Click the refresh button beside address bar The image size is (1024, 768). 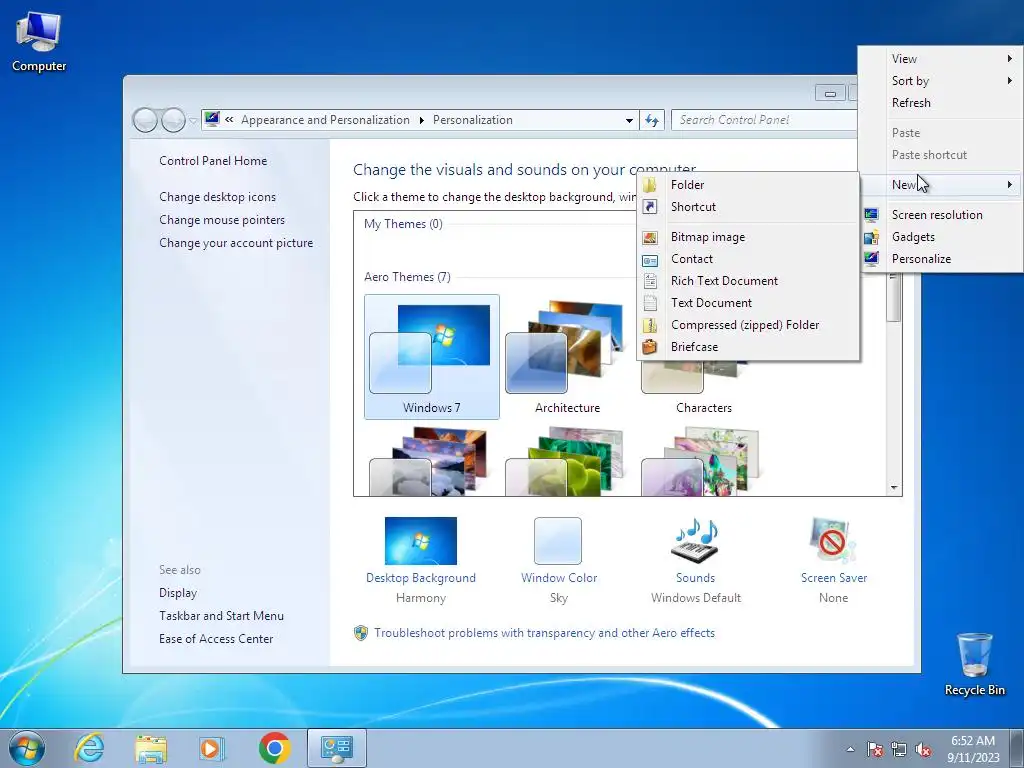[x=652, y=120]
